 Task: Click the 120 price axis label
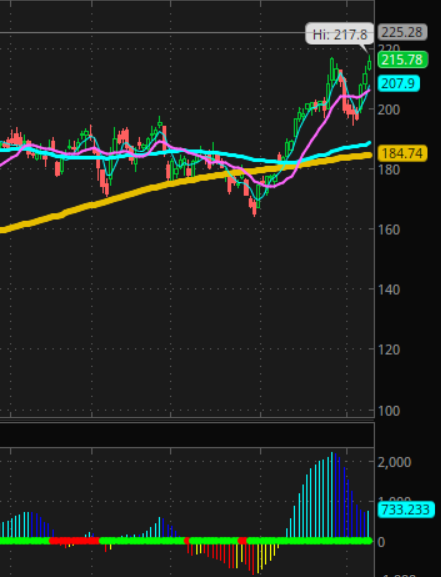pos(389,350)
